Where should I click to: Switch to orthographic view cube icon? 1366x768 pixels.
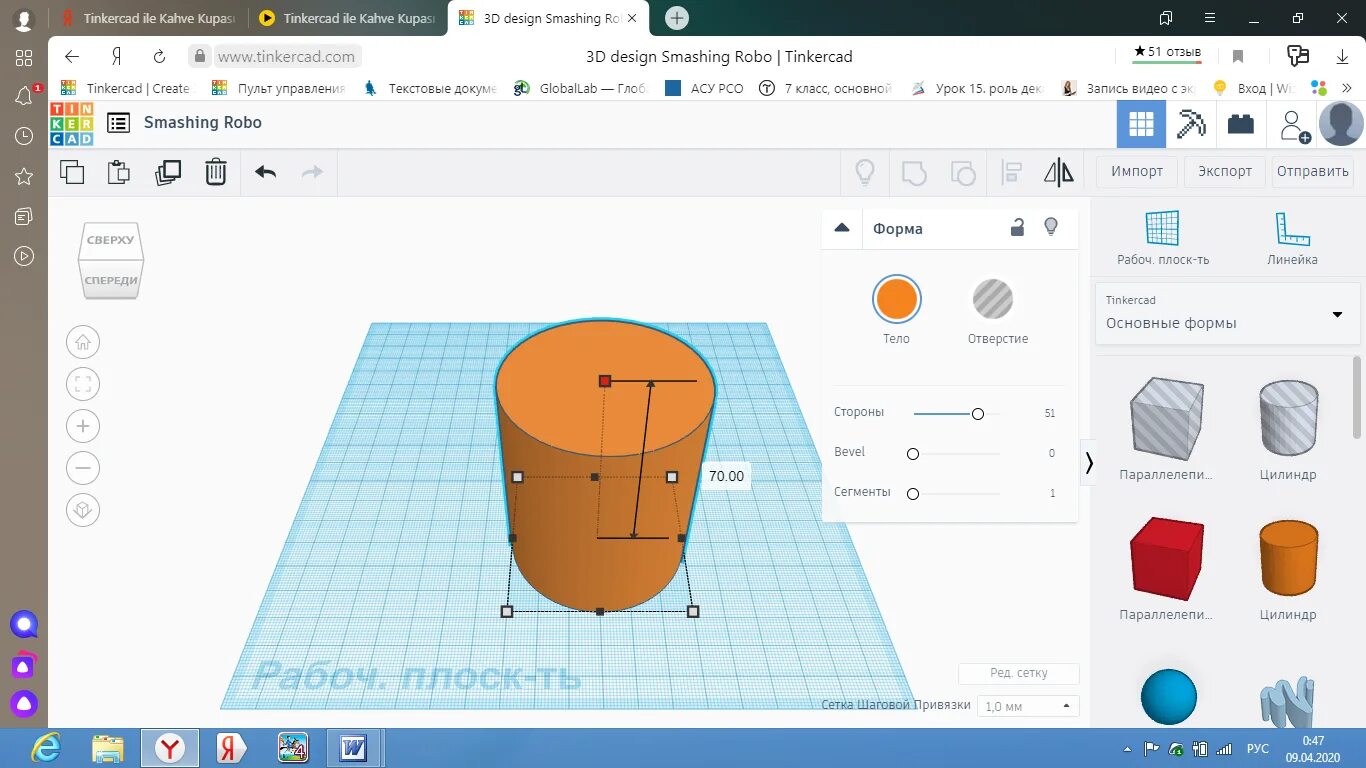coord(83,510)
